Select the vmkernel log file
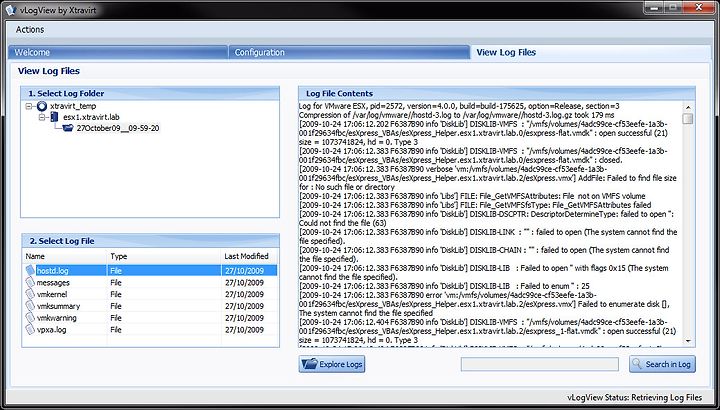The image size is (720, 410). pos(151,294)
